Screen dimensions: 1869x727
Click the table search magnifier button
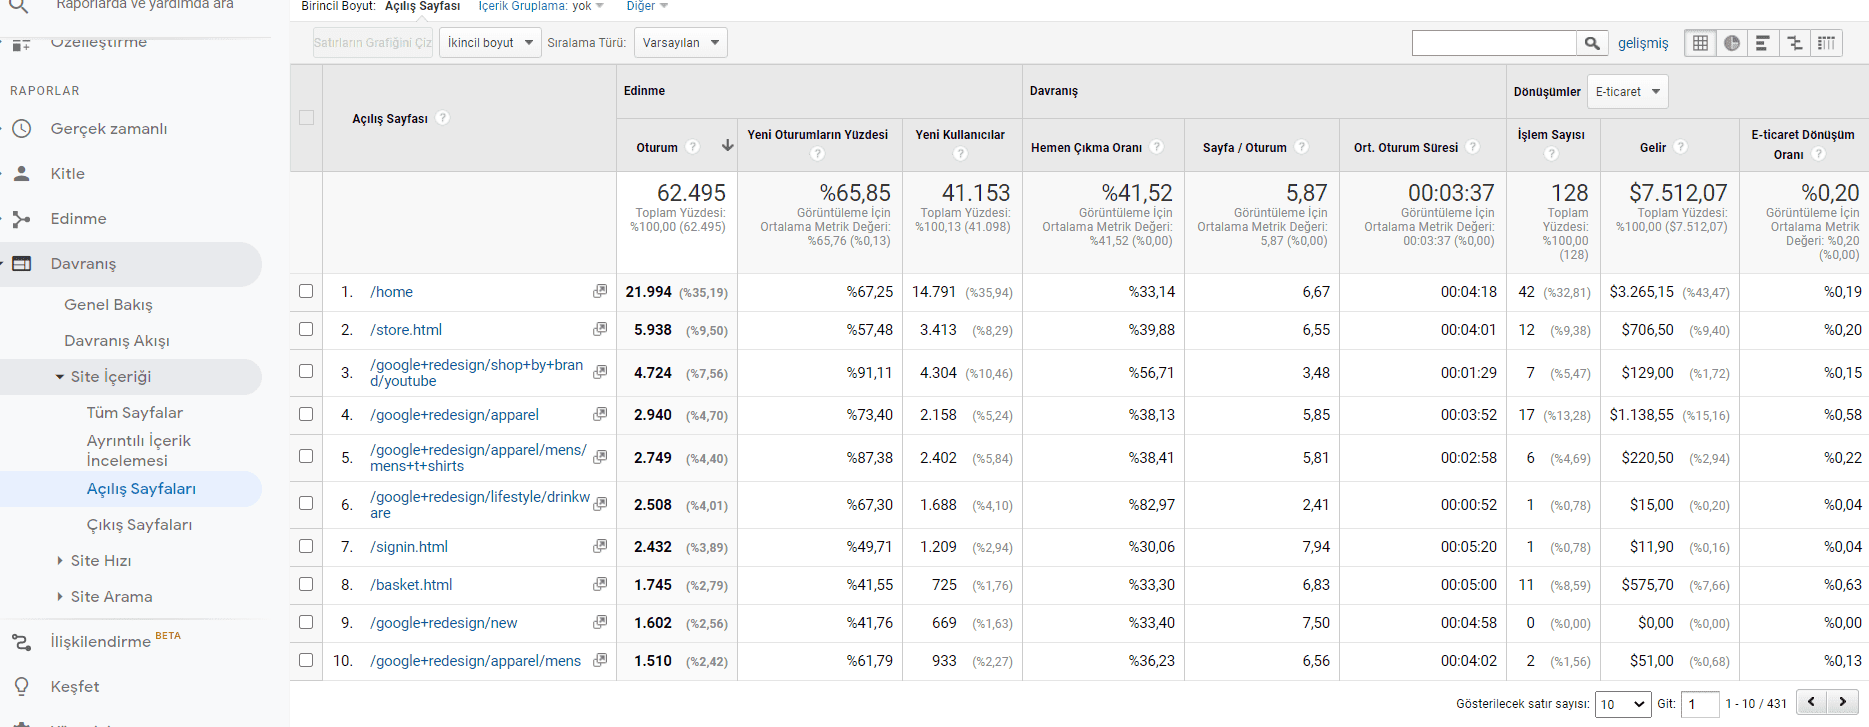[x=1592, y=43]
